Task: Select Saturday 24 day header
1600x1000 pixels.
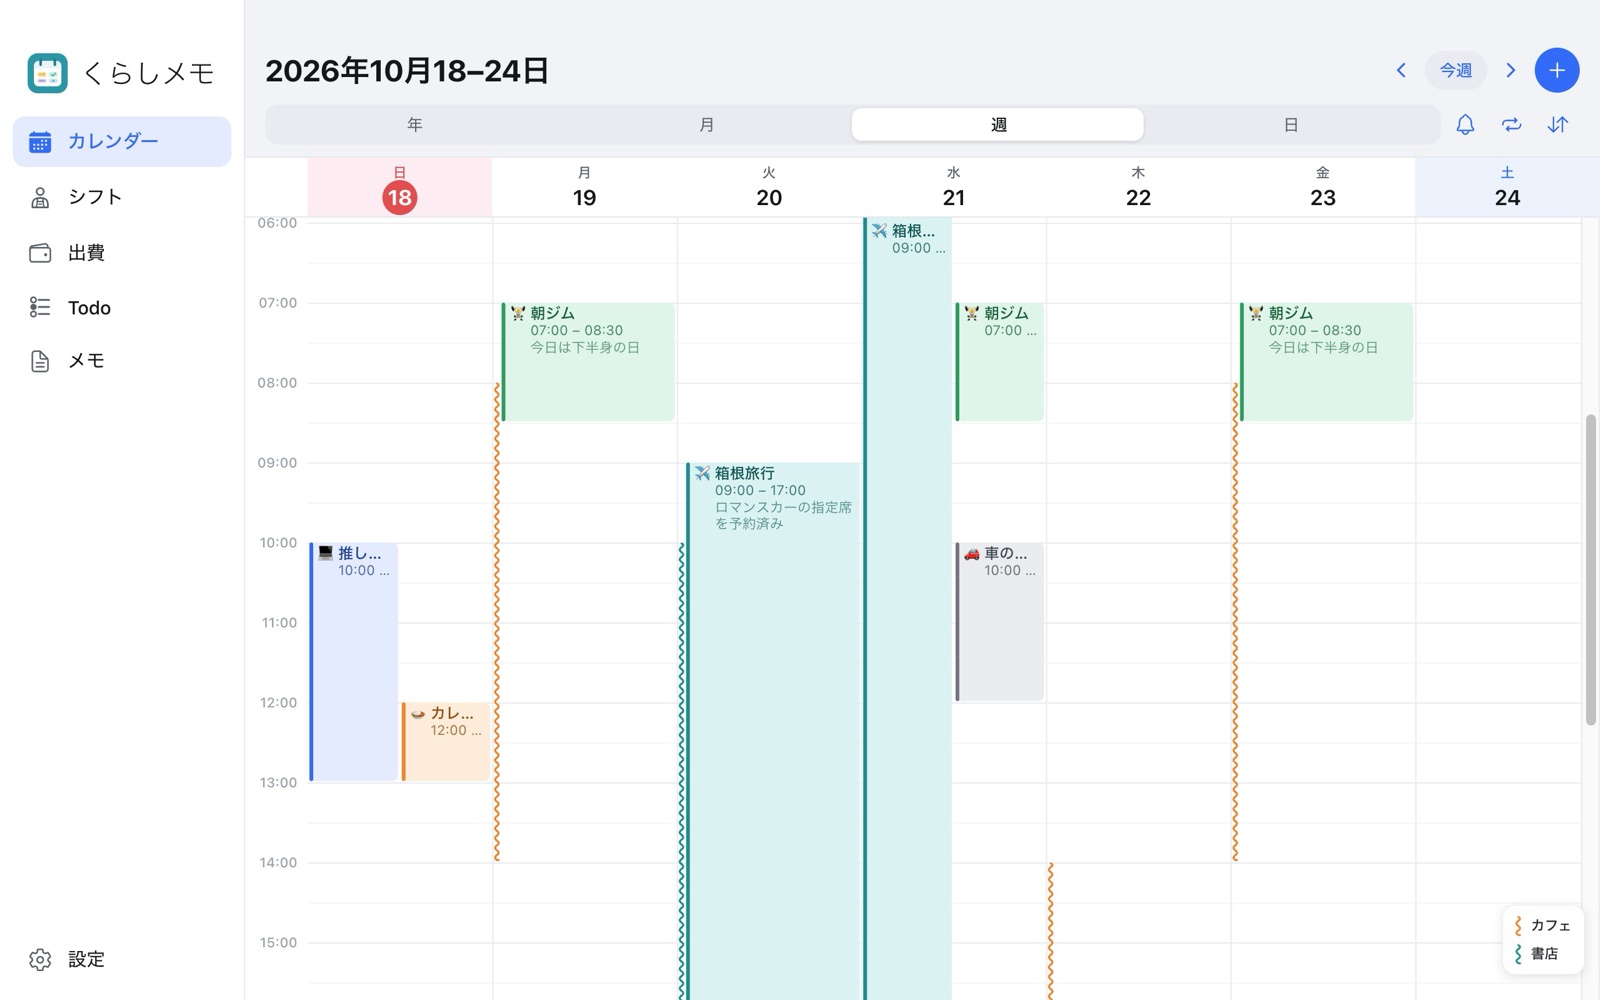Action: (1507, 188)
